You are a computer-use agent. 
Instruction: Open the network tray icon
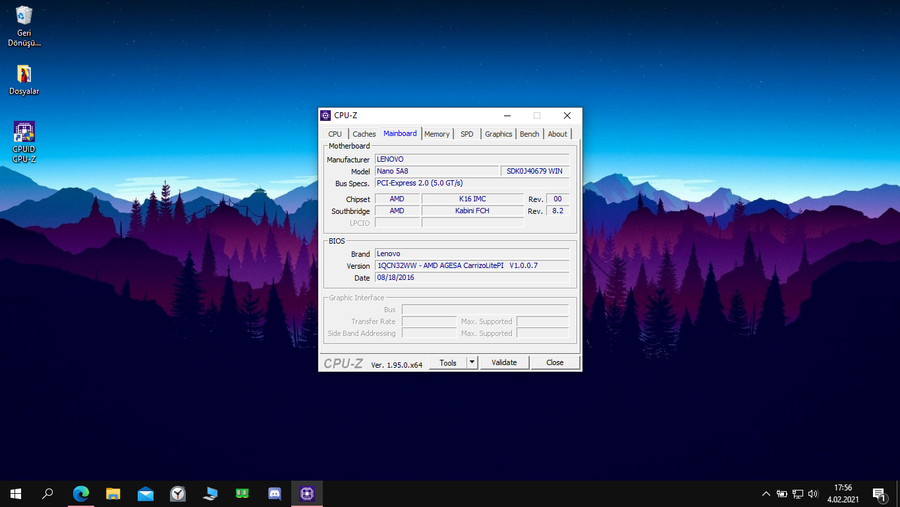click(797, 494)
